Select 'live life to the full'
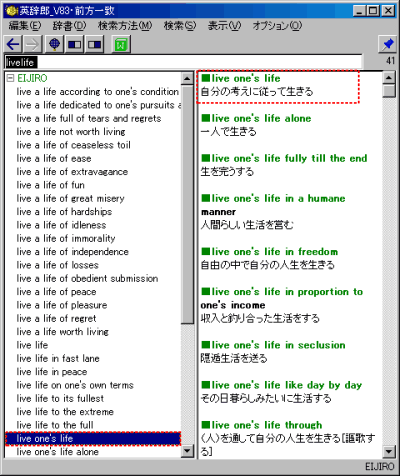The width and height of the screenshot is (400, 476). 55,425
